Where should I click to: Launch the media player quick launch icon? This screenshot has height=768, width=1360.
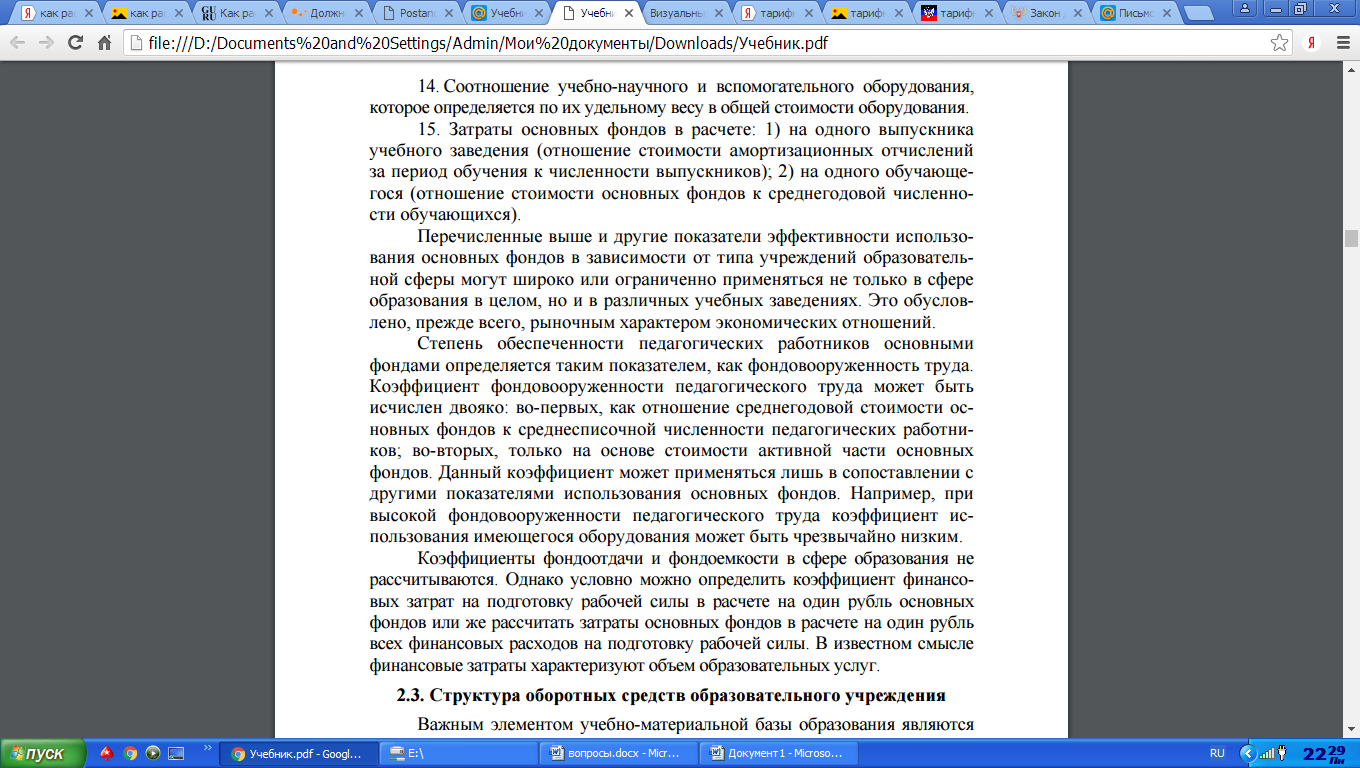[x=153, y=753]
